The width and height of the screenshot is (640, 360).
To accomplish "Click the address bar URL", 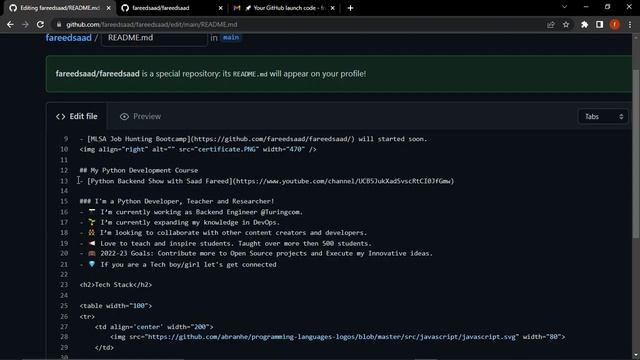I will [152, 24].
